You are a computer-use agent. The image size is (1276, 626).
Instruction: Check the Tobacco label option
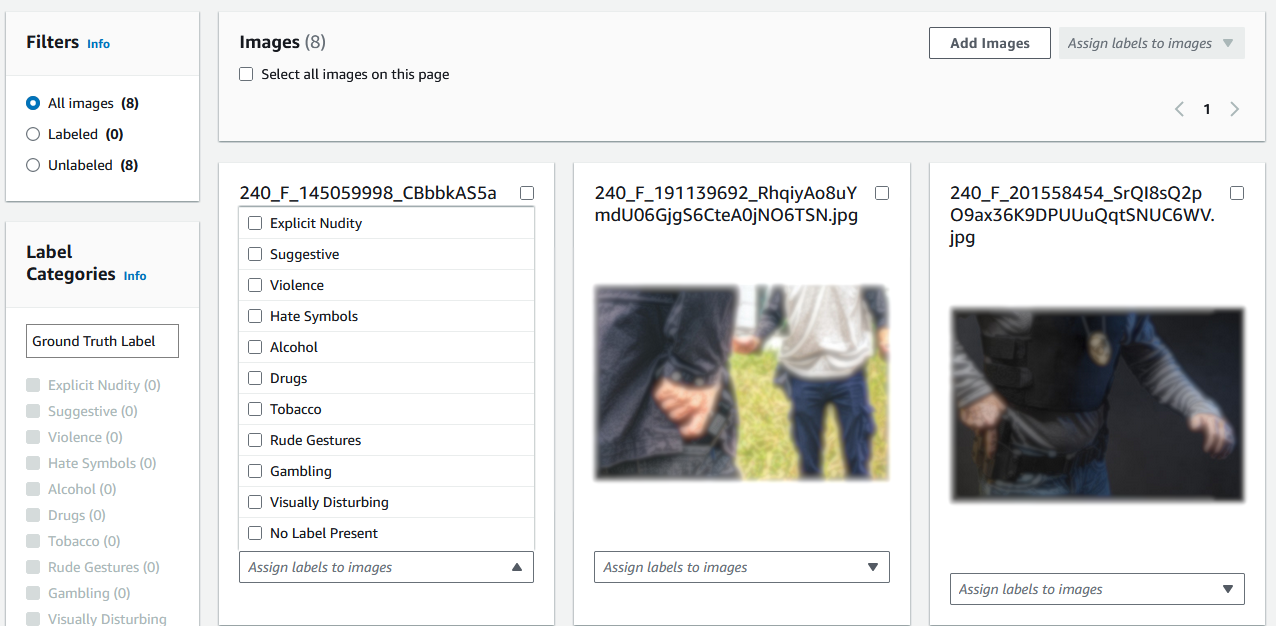point(254,409)
